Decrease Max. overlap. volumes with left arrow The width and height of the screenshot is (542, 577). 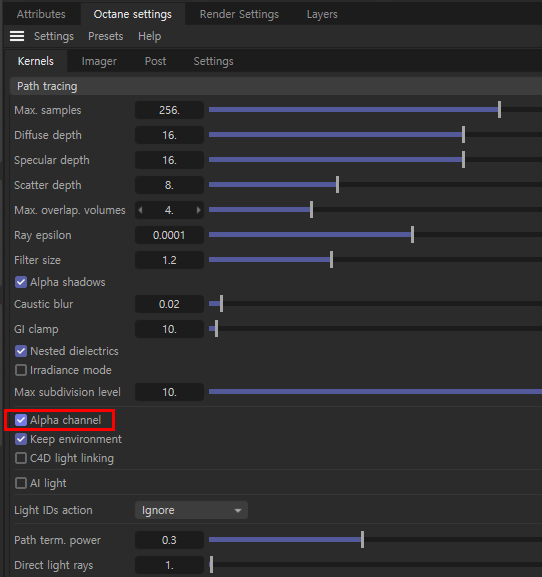coord(140,210)
